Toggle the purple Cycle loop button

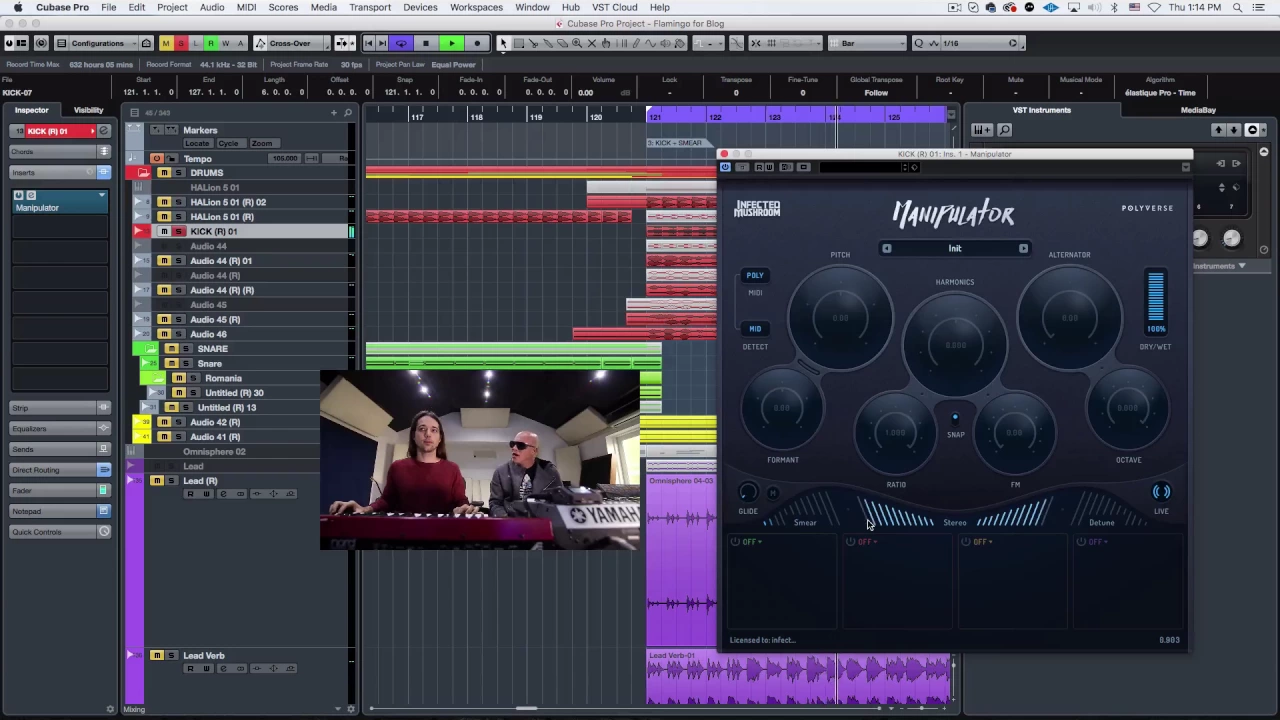point(401,43)
